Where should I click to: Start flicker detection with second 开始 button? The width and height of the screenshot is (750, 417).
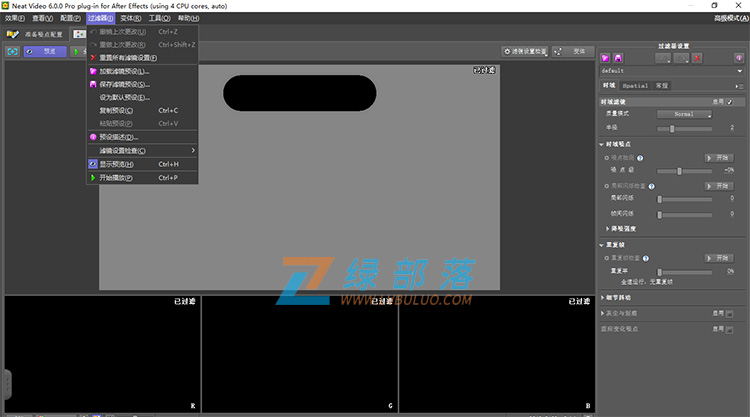pyautogui.click(x=719, y=186)
